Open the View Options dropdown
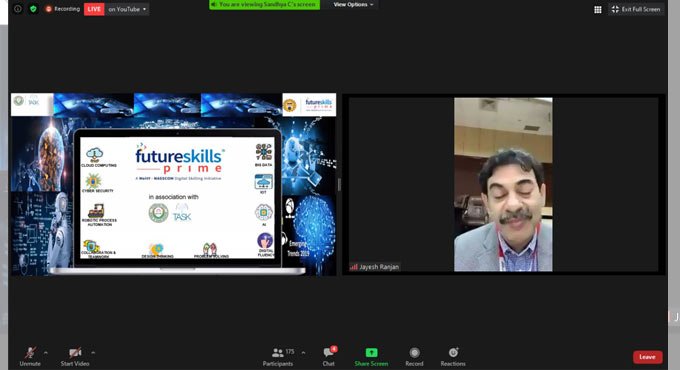This screenshot has width=680, height=370. 353,4
